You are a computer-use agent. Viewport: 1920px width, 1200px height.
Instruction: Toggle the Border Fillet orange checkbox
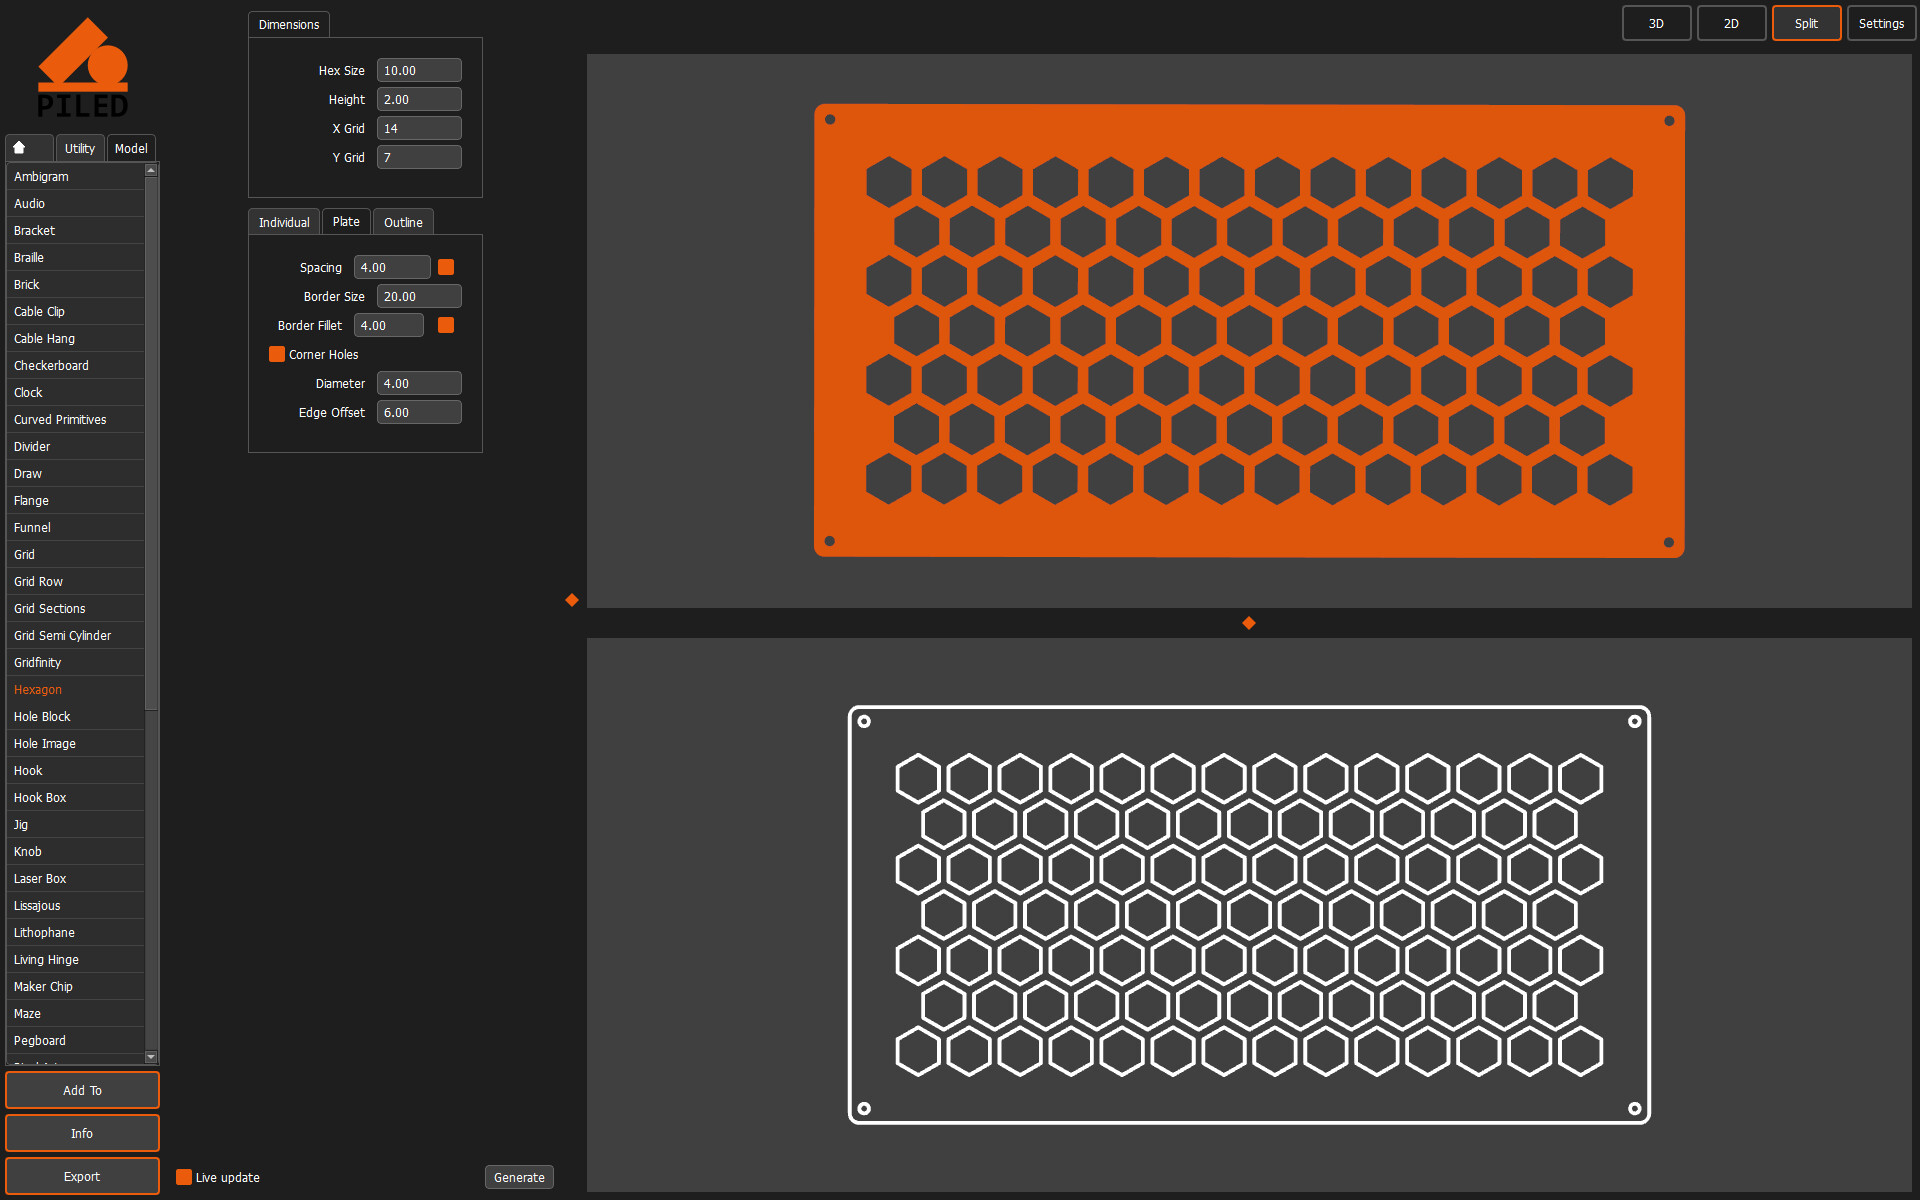446,325
